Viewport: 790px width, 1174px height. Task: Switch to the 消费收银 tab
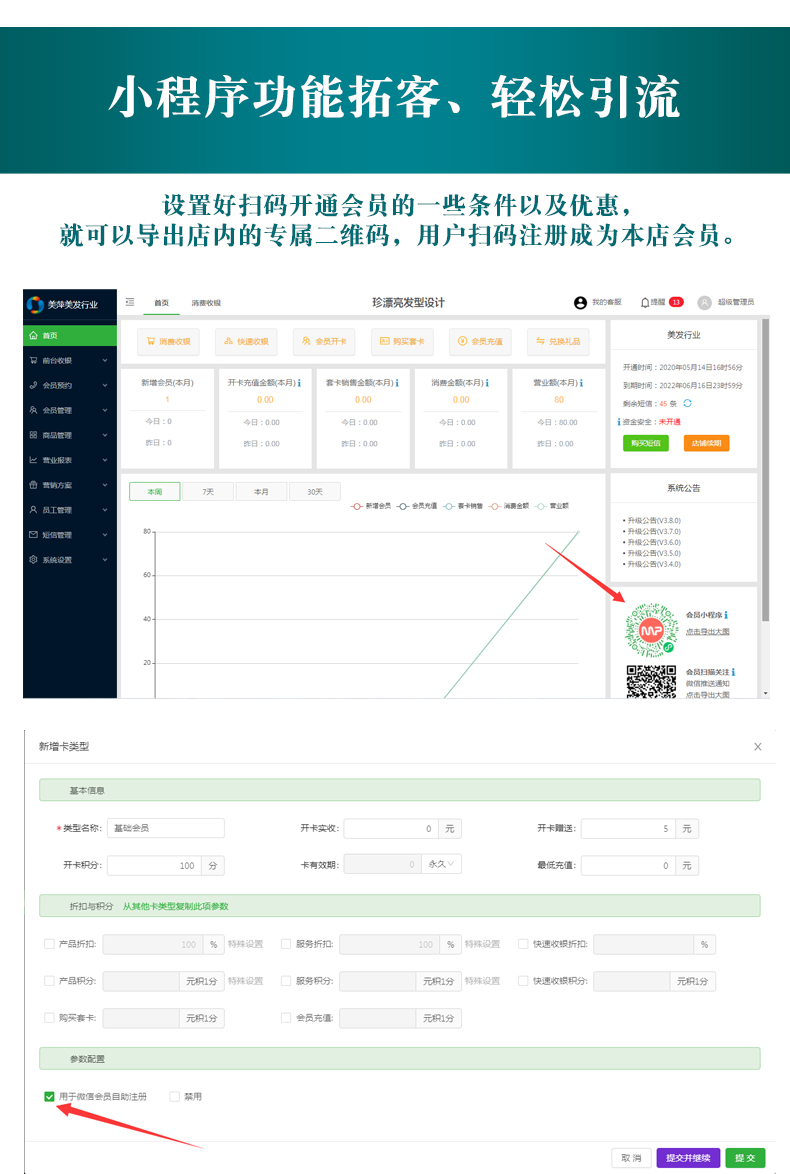pos(206,303)
